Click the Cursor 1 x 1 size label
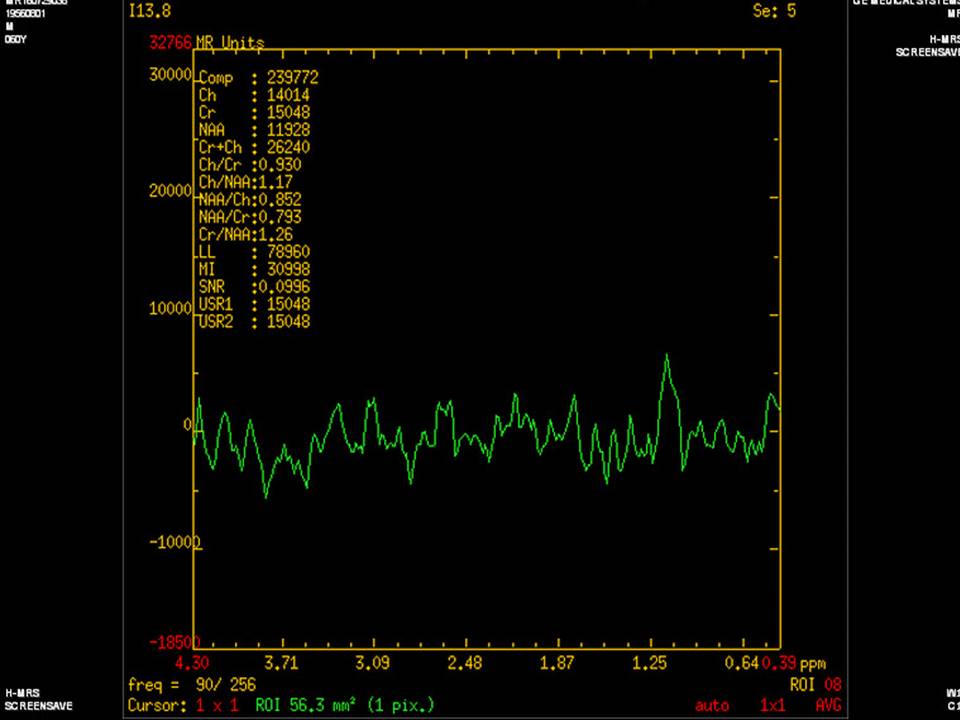 click(183, 705)
